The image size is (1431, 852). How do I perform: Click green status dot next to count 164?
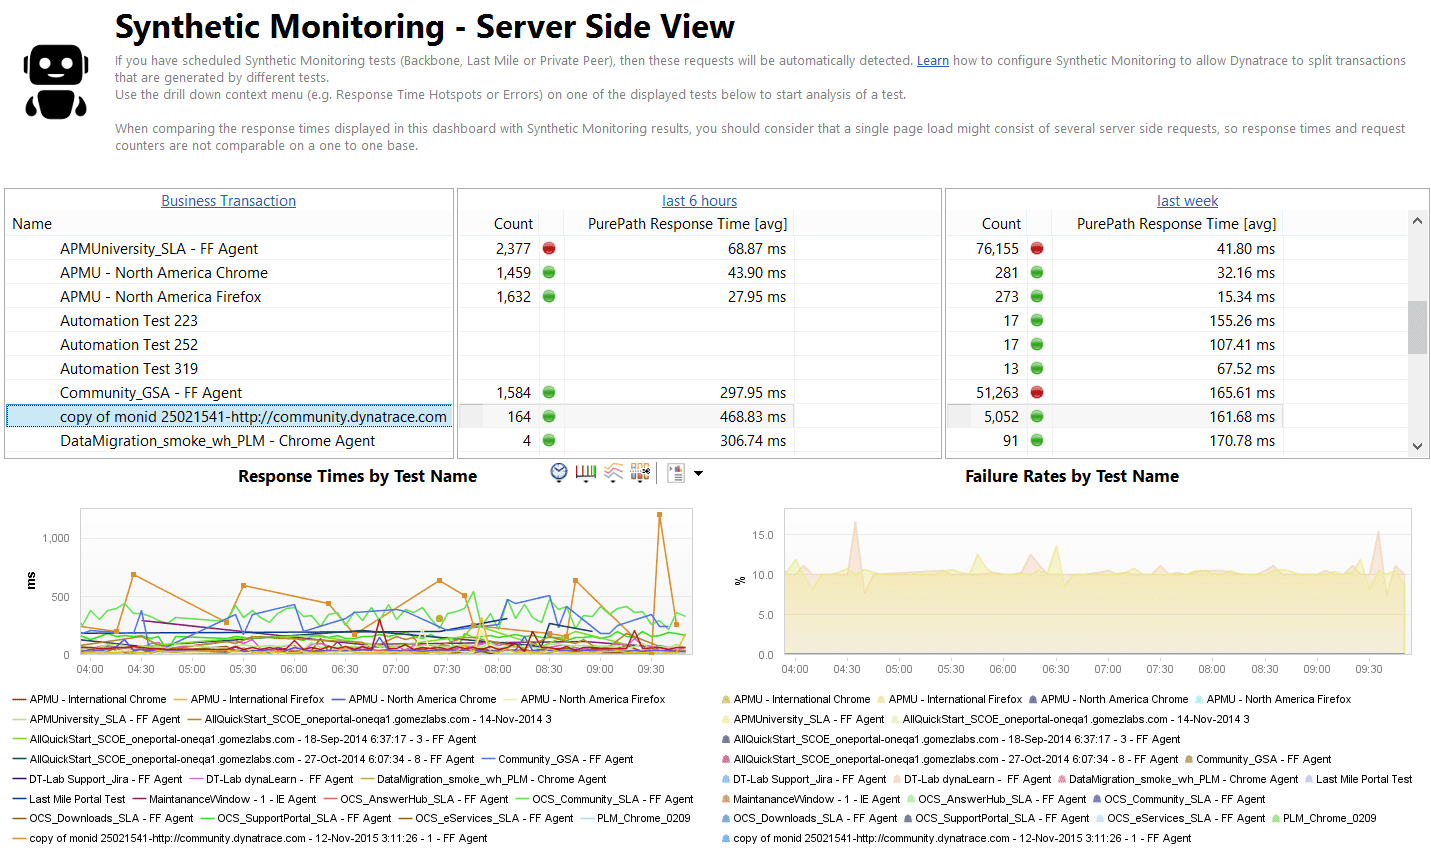[549, 416]
